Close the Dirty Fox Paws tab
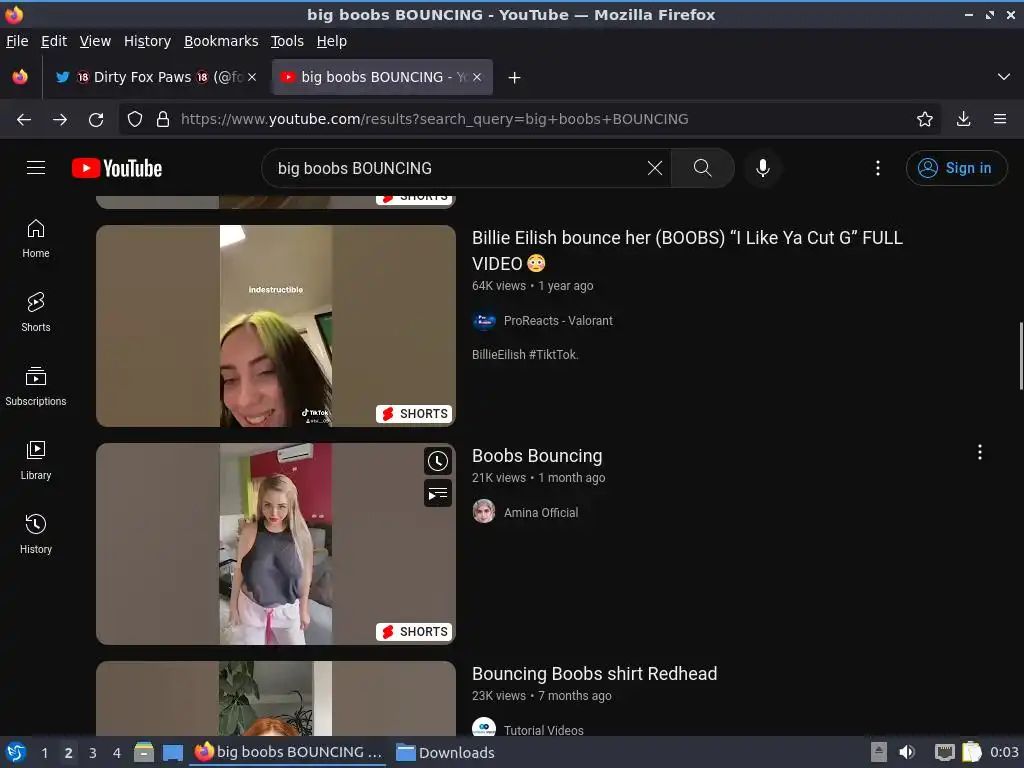This screenshot has width=1024, height=768. (252, 77)
